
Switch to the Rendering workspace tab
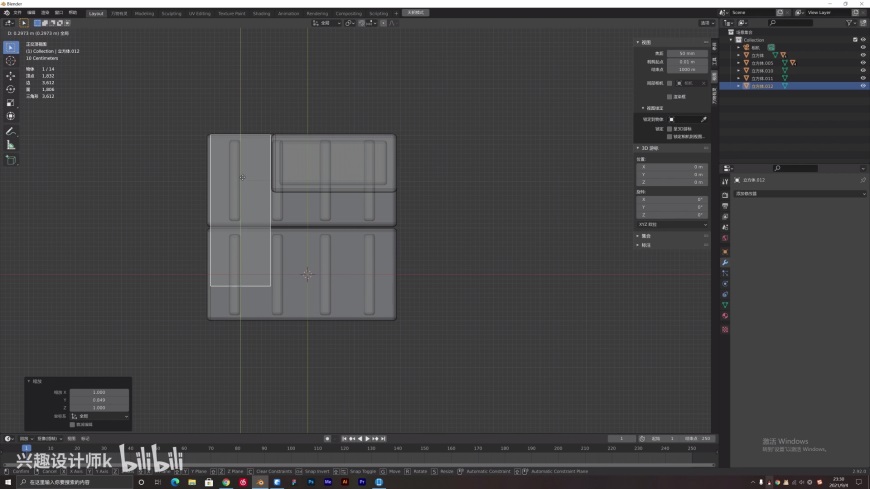(317, 13)
